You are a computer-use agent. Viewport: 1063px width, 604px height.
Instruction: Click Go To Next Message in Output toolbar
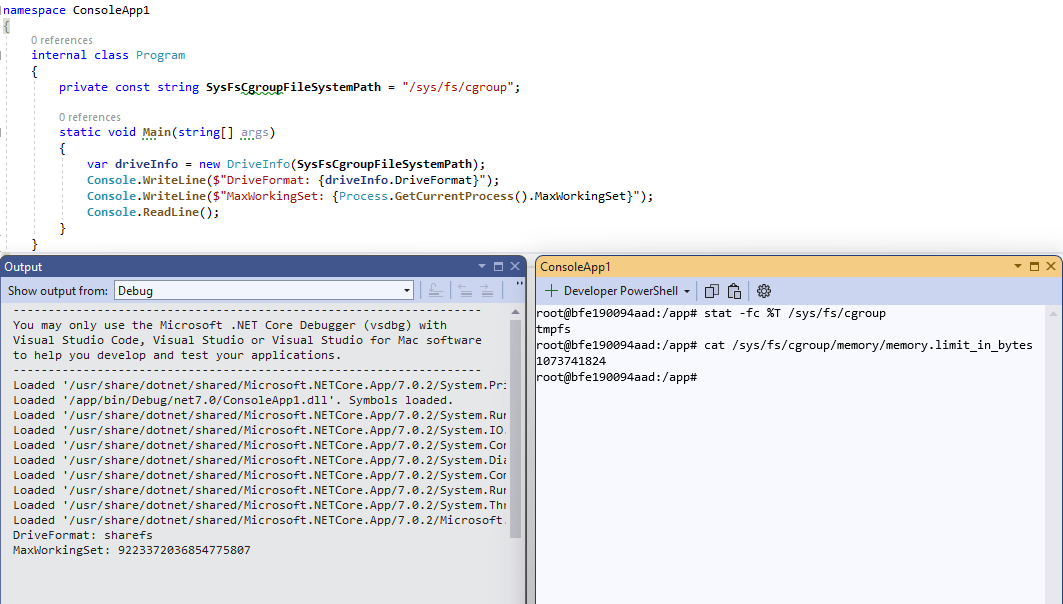[487, 290]
